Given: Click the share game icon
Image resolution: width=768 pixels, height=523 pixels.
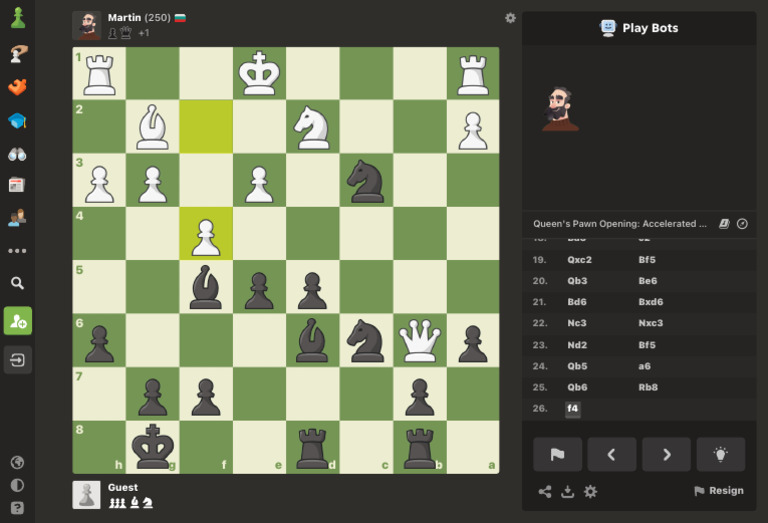Looking at the screenshot, I should (x=545, y=491).
